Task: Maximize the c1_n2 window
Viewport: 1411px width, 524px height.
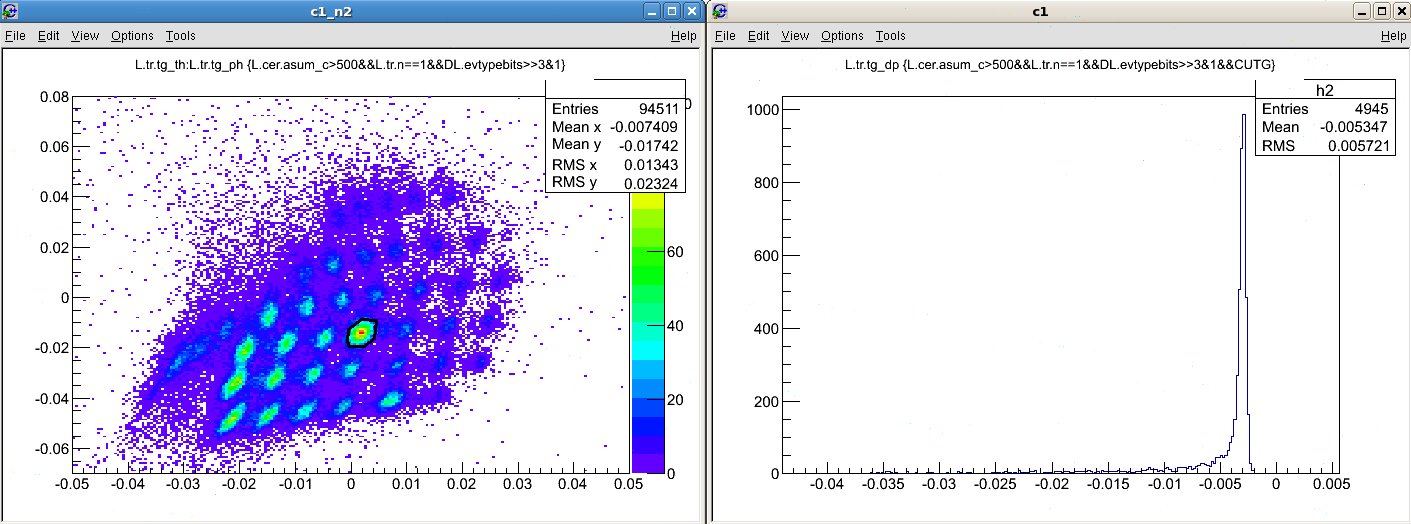Action: [x=672, y=11]
